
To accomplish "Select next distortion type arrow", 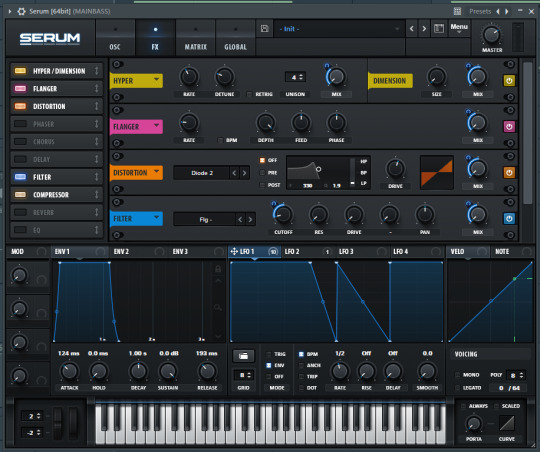I will coord(245,173).
